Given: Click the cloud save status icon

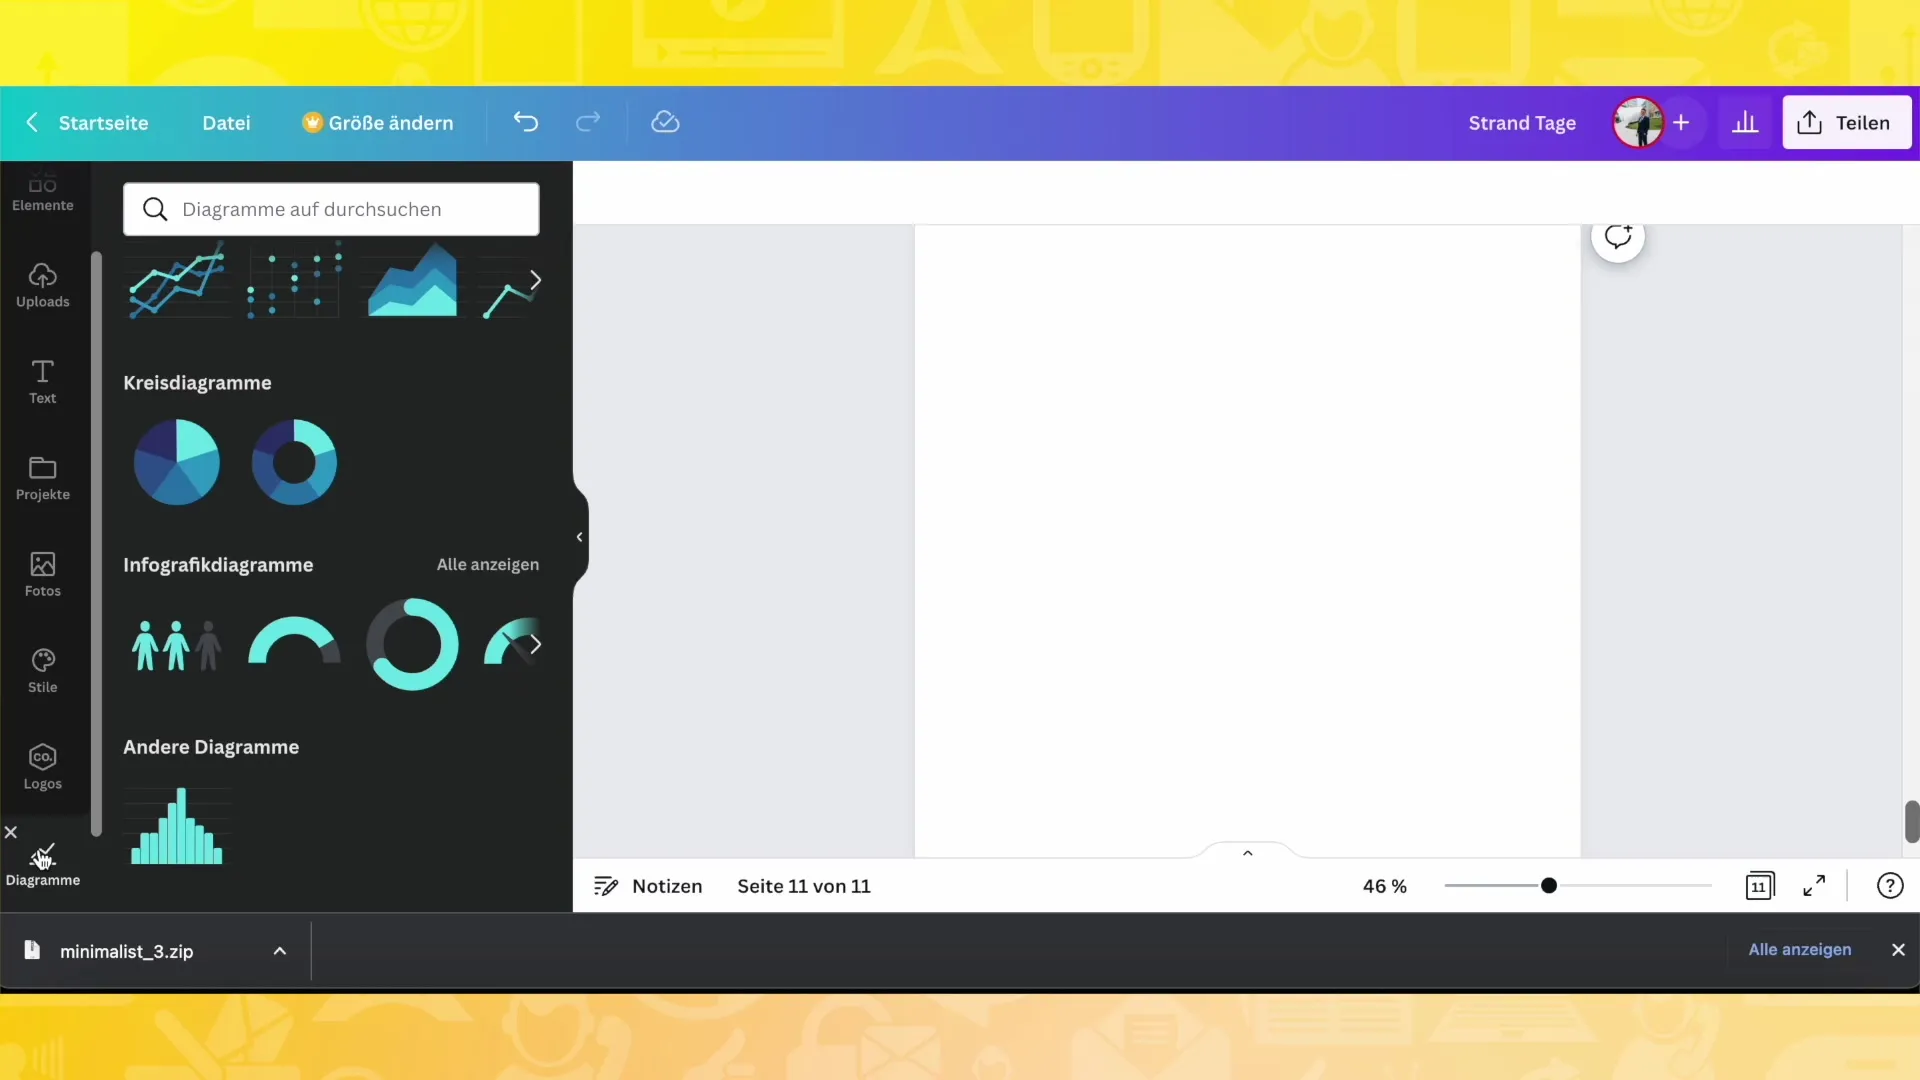Looking at the screenshot, I should point(665,122).
